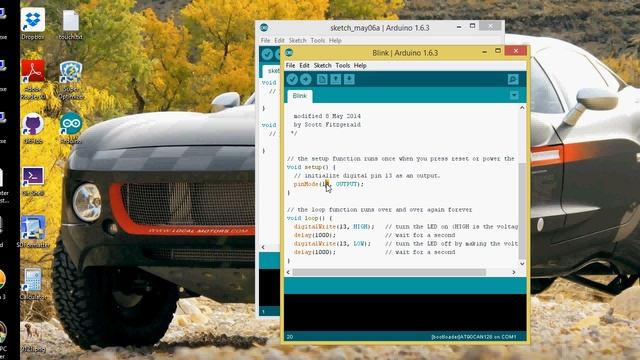Click HIGH keyword in digitalWrite line
This screenshot has height=360, width=640.
[361, 227]
